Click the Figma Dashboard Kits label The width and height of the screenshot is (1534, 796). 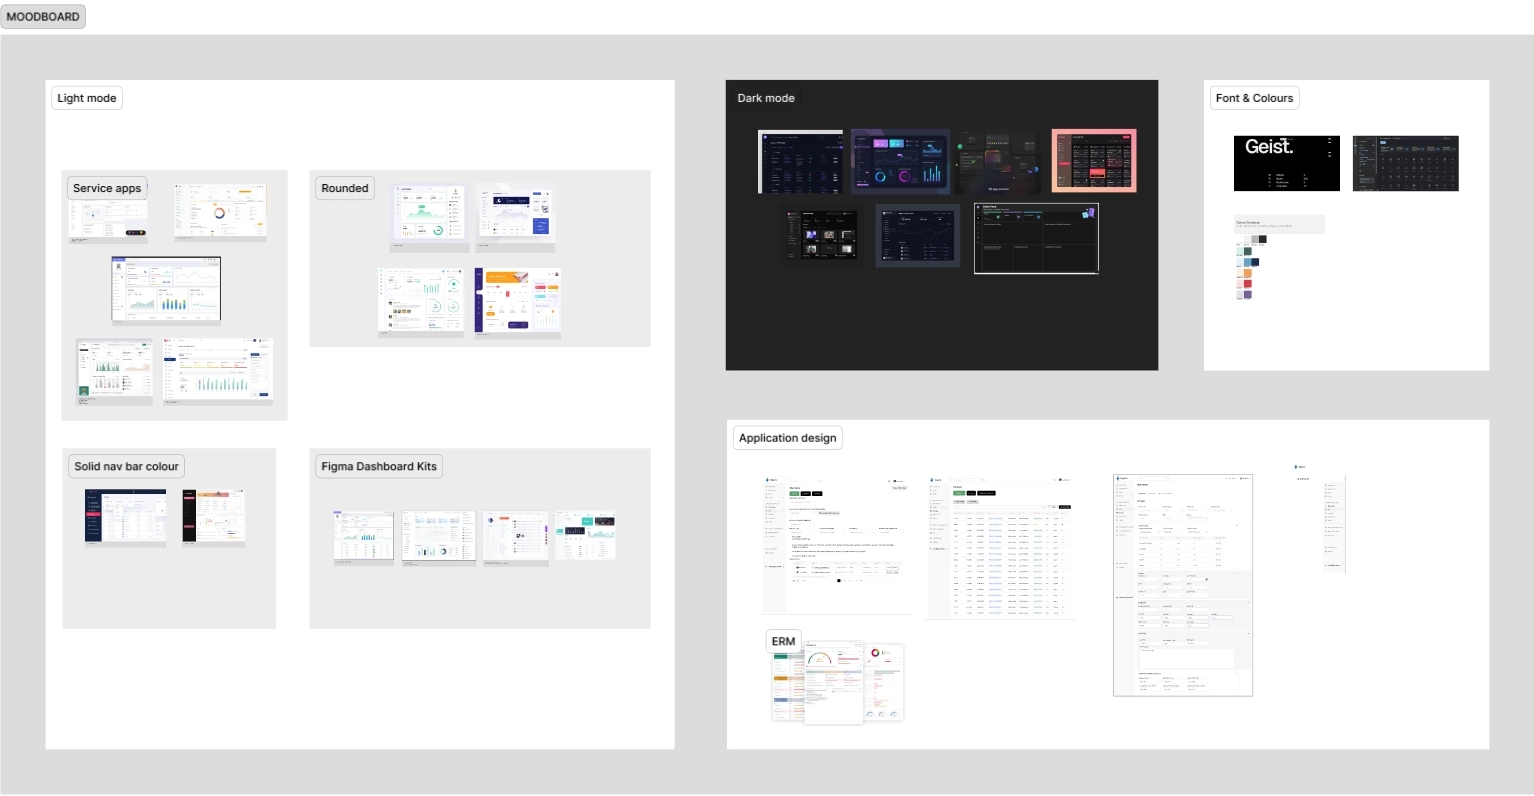point(379,466)
